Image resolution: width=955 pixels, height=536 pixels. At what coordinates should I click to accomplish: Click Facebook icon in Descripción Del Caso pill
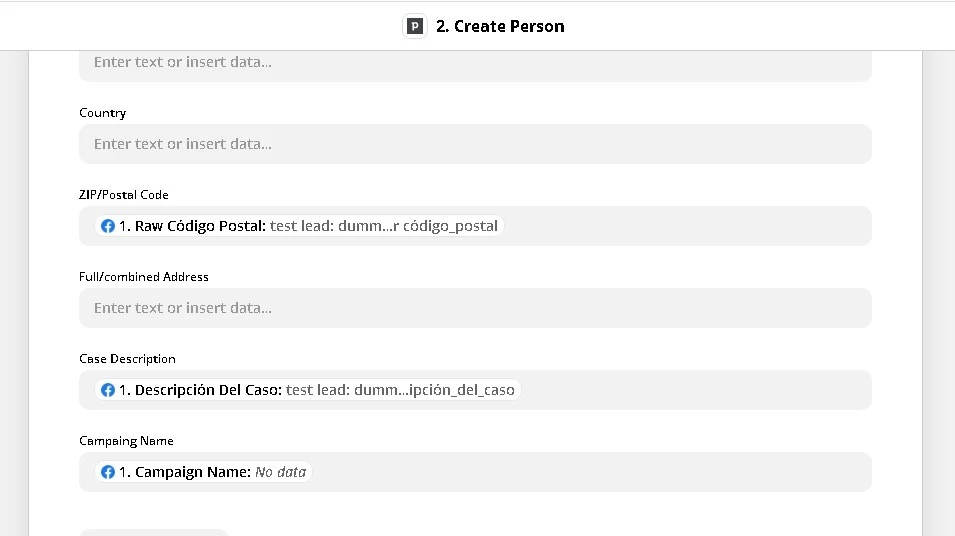[x=107, y=390]
